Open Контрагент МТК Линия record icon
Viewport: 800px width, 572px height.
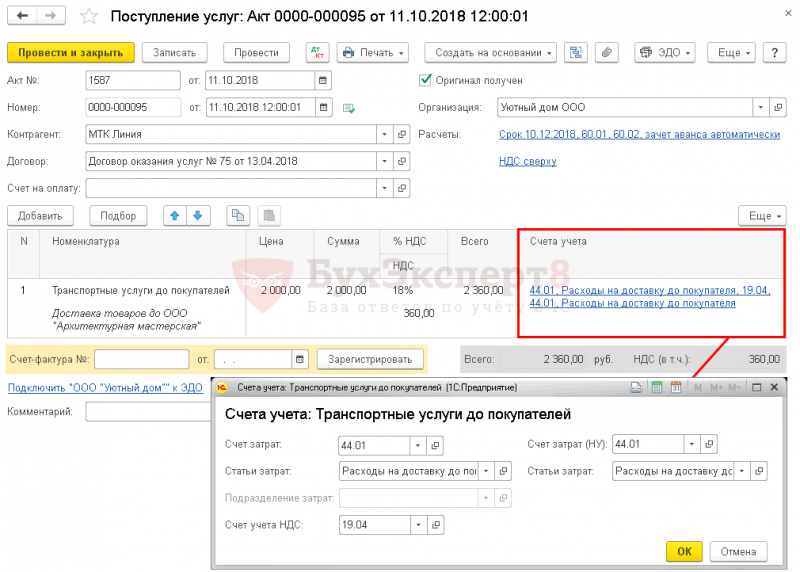tap(402, 134)
